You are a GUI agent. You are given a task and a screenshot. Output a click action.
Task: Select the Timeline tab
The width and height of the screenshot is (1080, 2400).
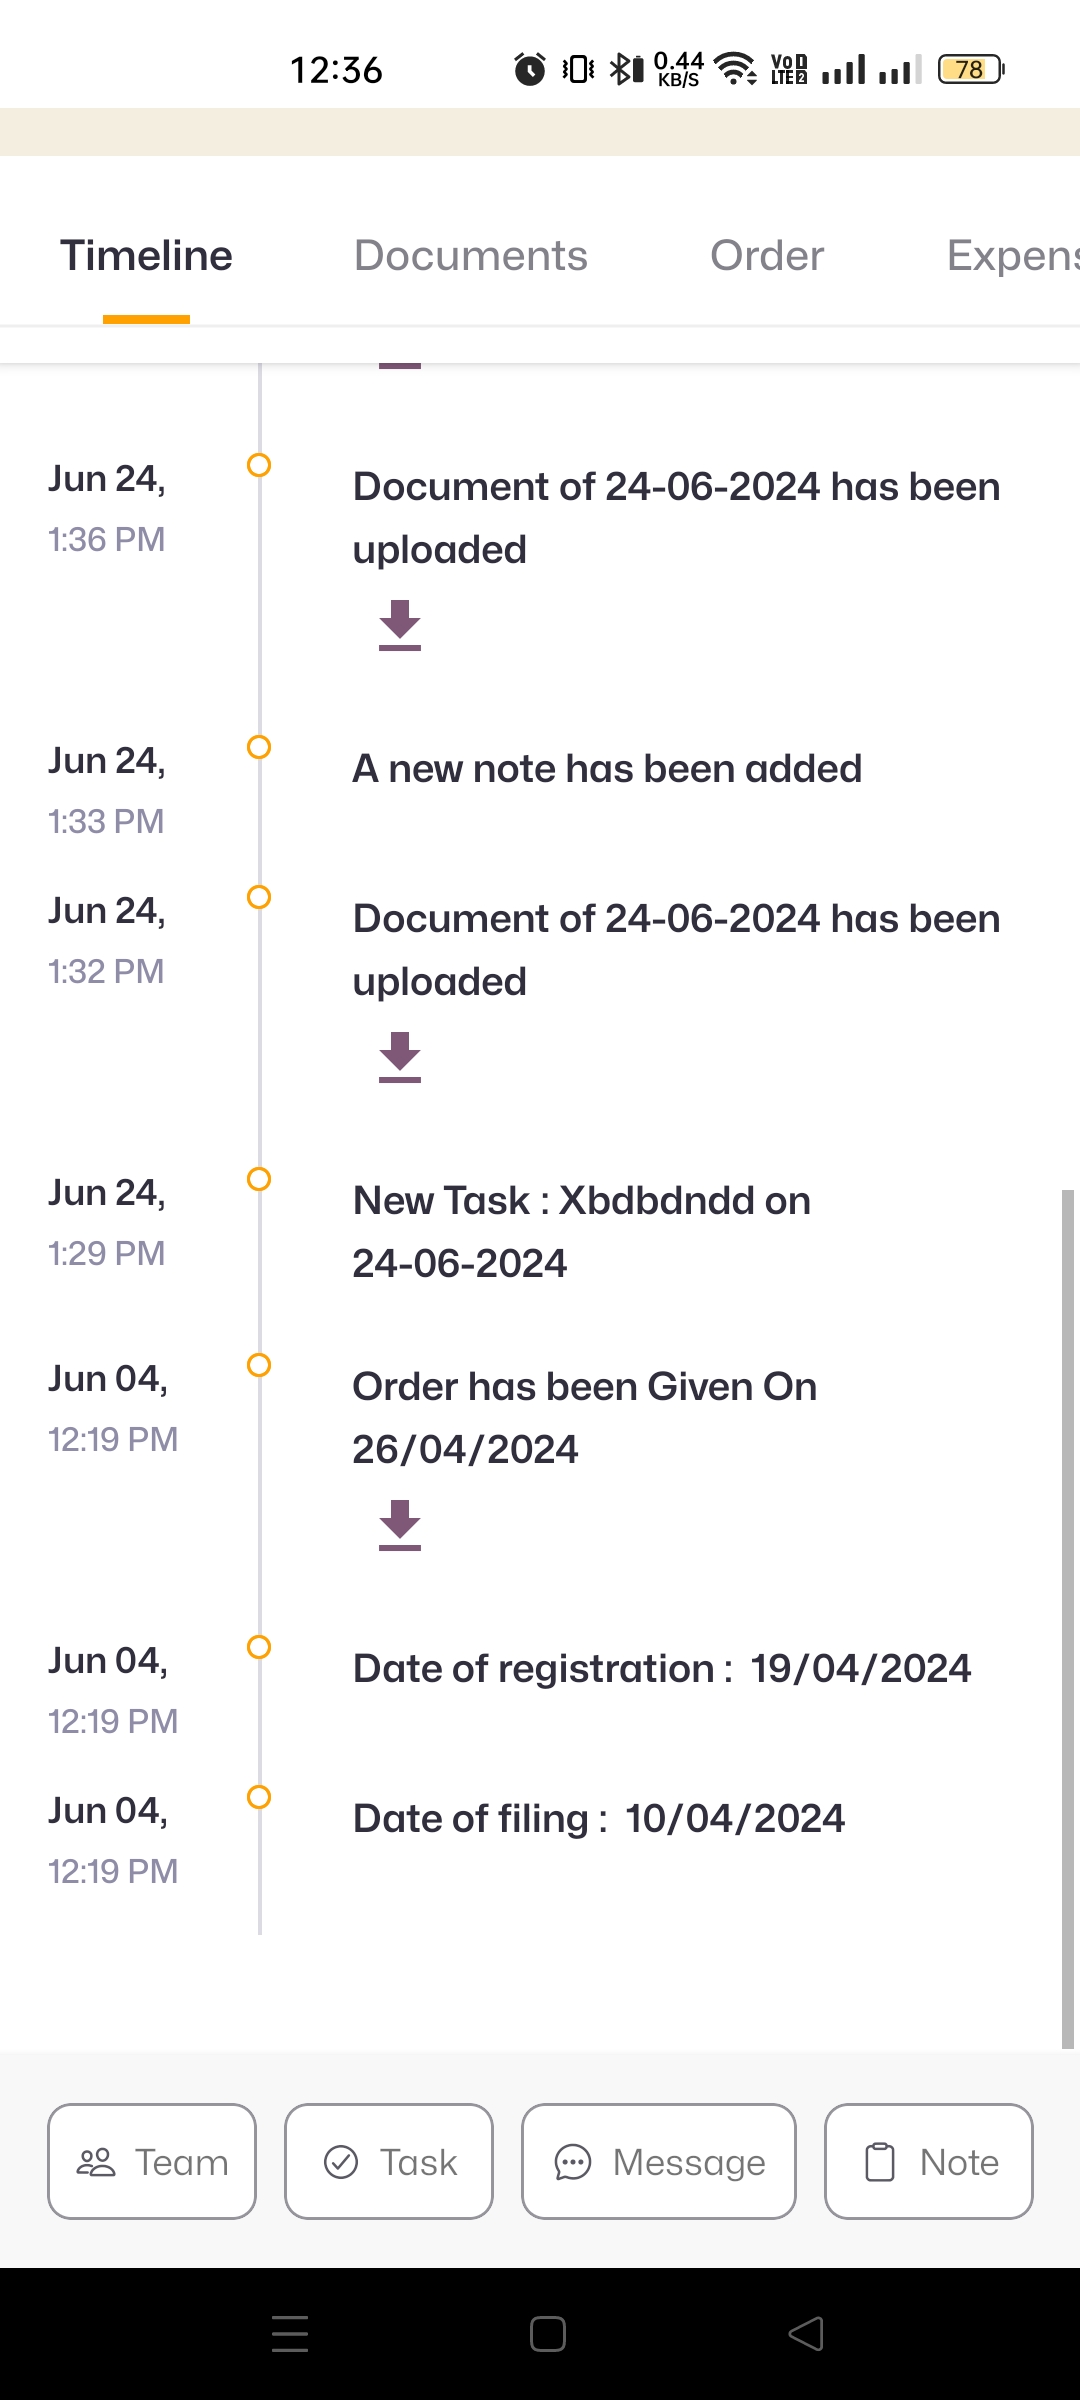[146, 256]
